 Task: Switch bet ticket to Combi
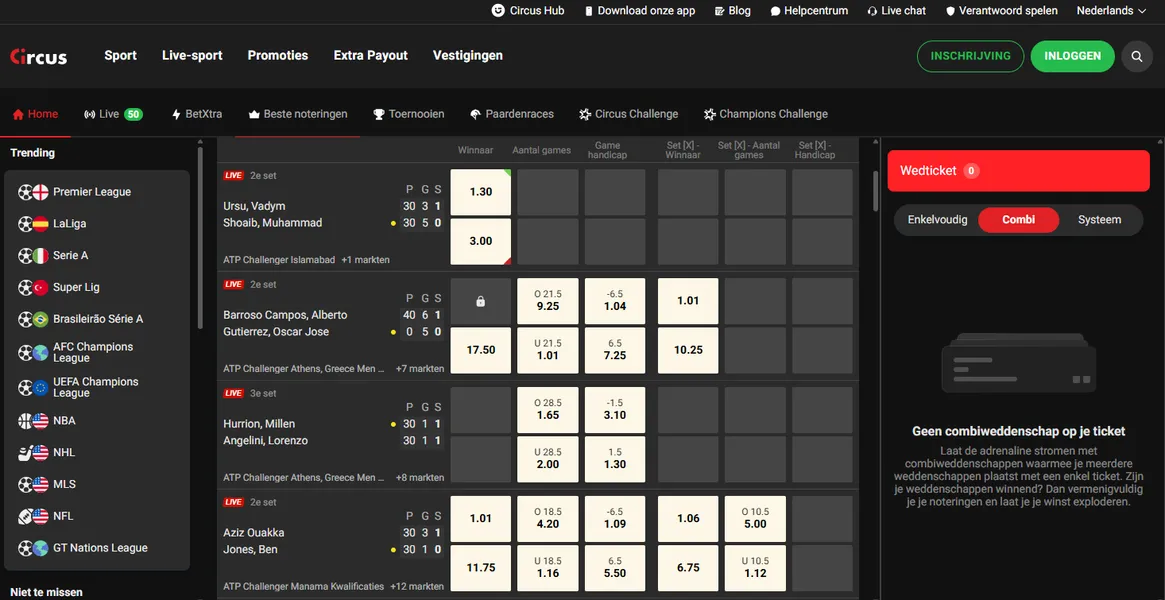coord(1018,220)
